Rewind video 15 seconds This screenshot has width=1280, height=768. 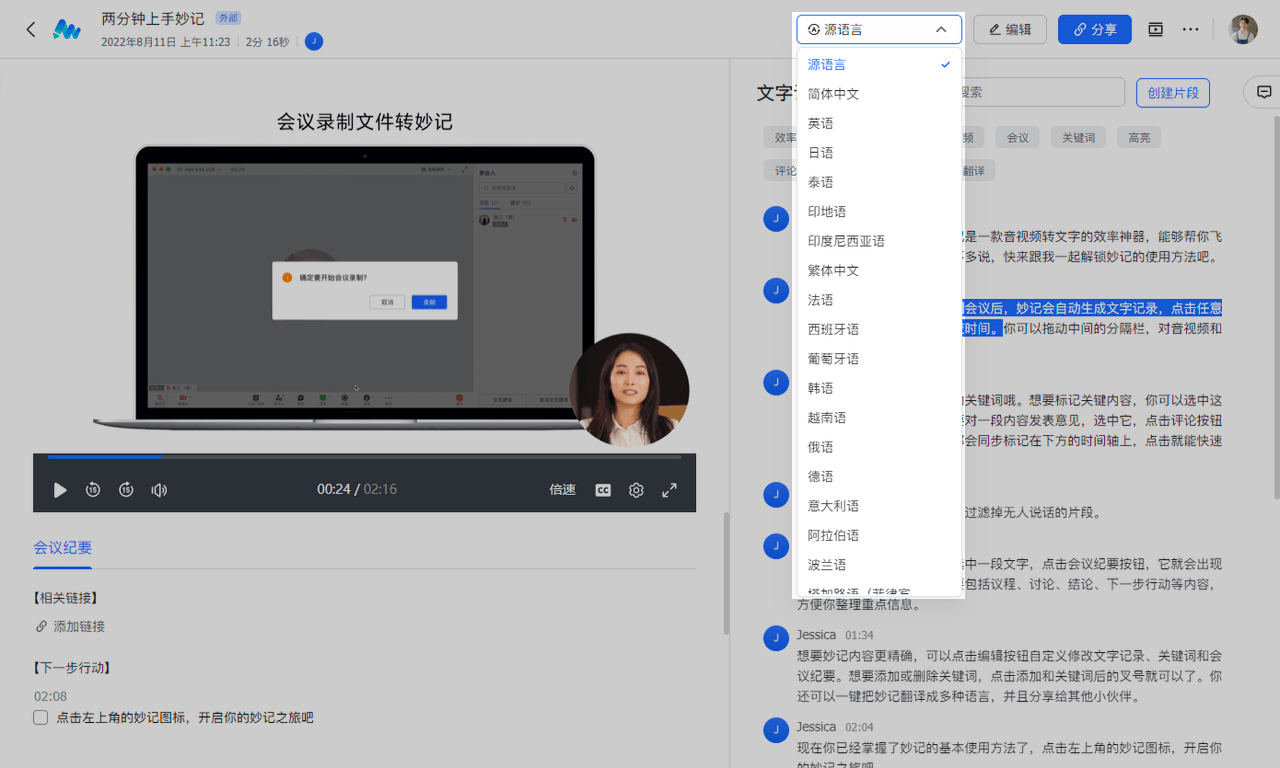pos(93,490)
